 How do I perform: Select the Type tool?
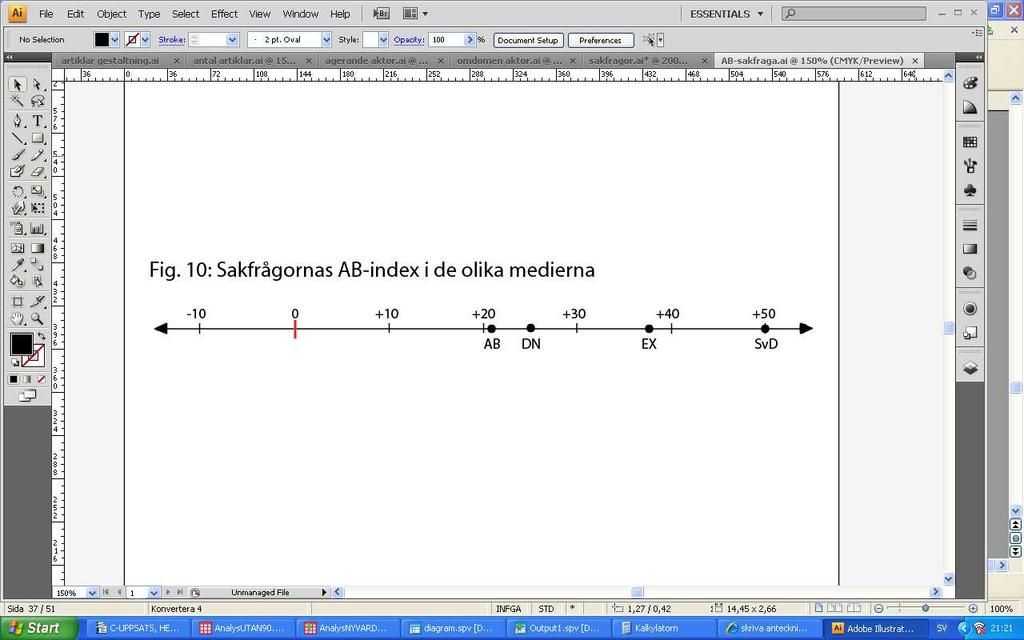(x=37, y=121)
